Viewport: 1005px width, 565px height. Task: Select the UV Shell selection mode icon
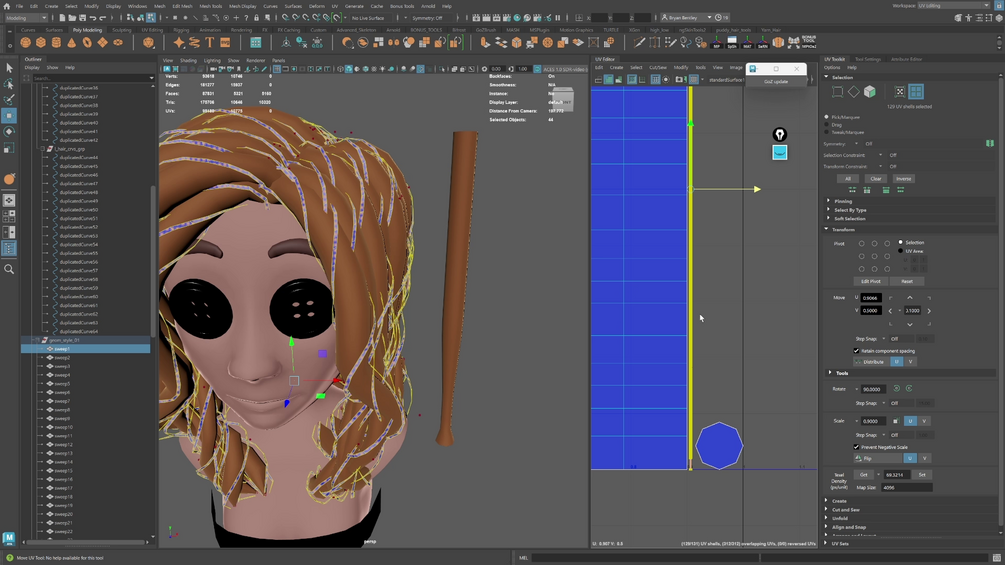(x=916, y=92)
